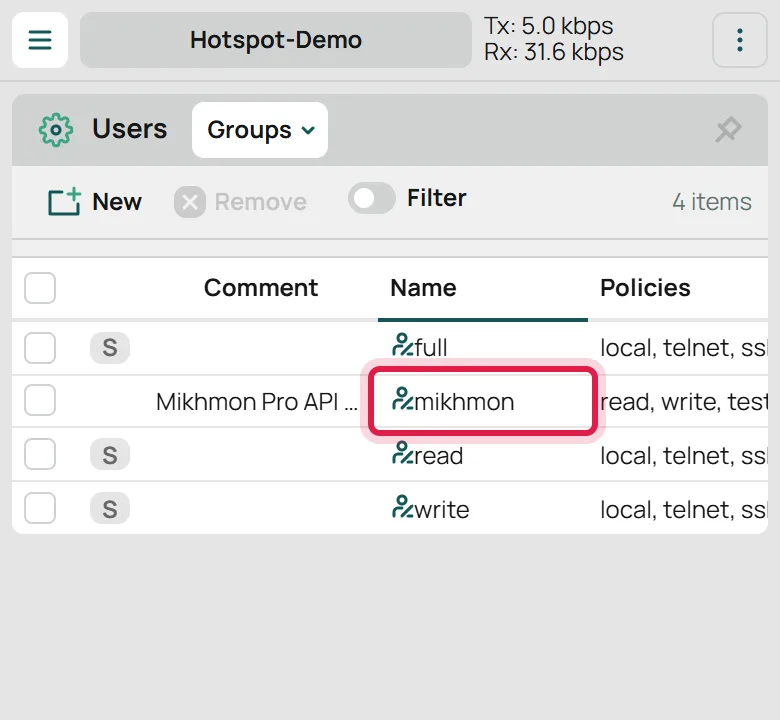Click the group icon beside full
This screenshot has height=720, width=780.
pyautogui.click(x=402, y=345)
